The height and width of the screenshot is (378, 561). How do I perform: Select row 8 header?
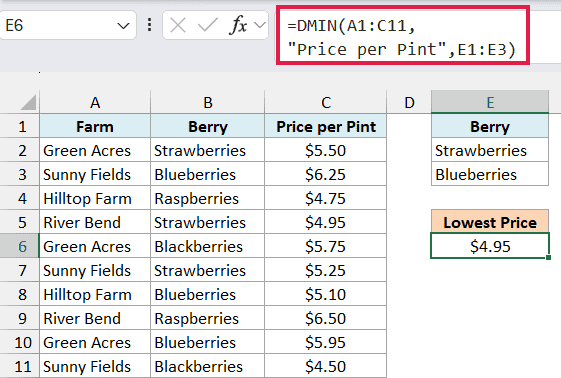coord(20,294)
